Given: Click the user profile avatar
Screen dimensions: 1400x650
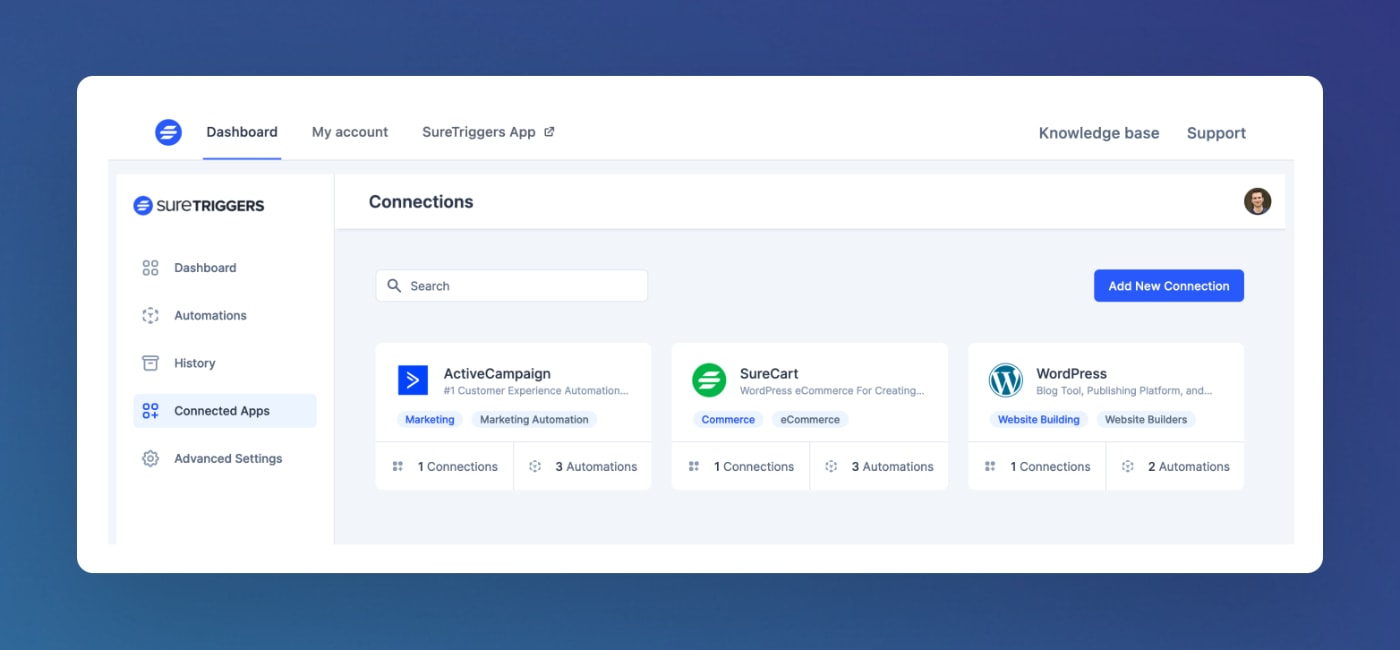Looking at the screenshot, I should coord(1257,201).
